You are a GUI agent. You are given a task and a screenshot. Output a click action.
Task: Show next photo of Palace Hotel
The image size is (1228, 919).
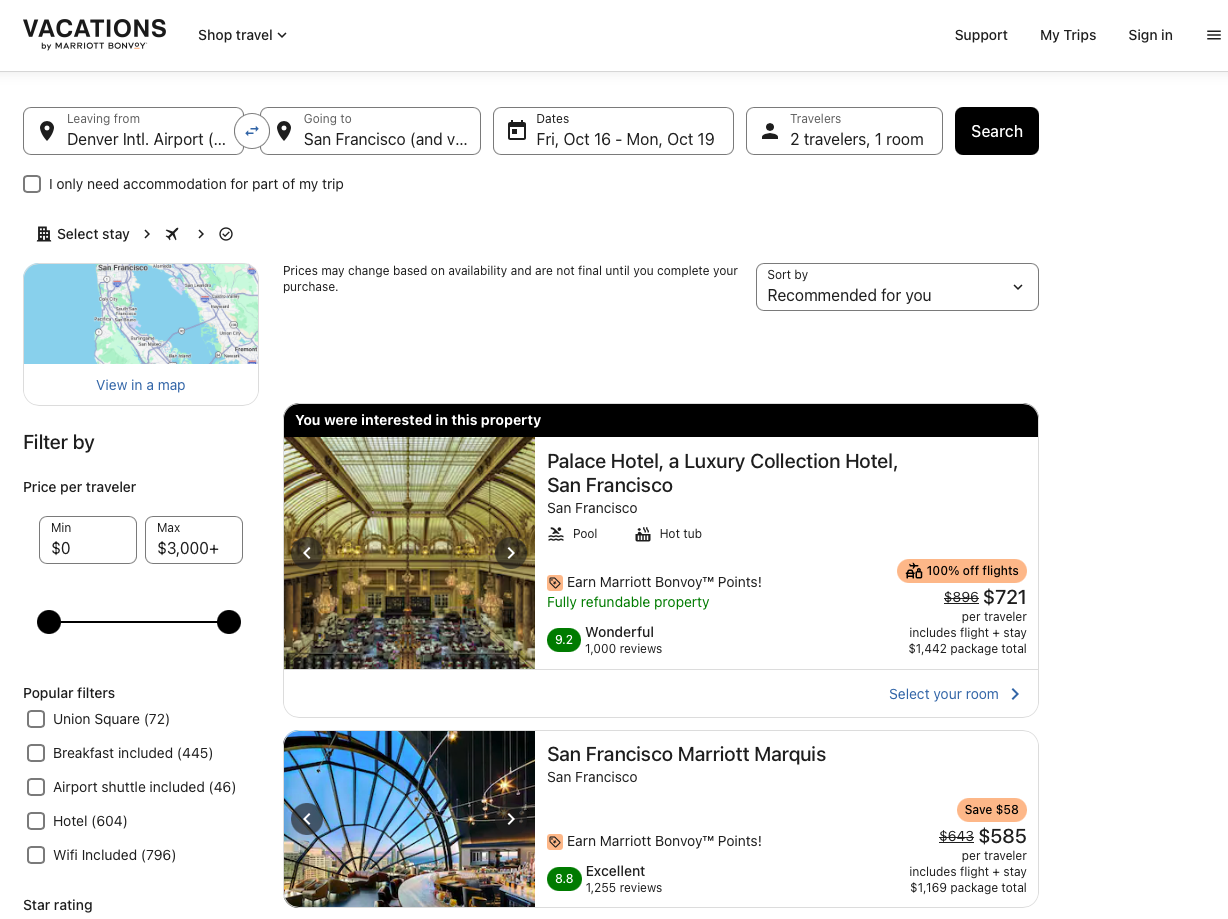[x=511, y=552]
